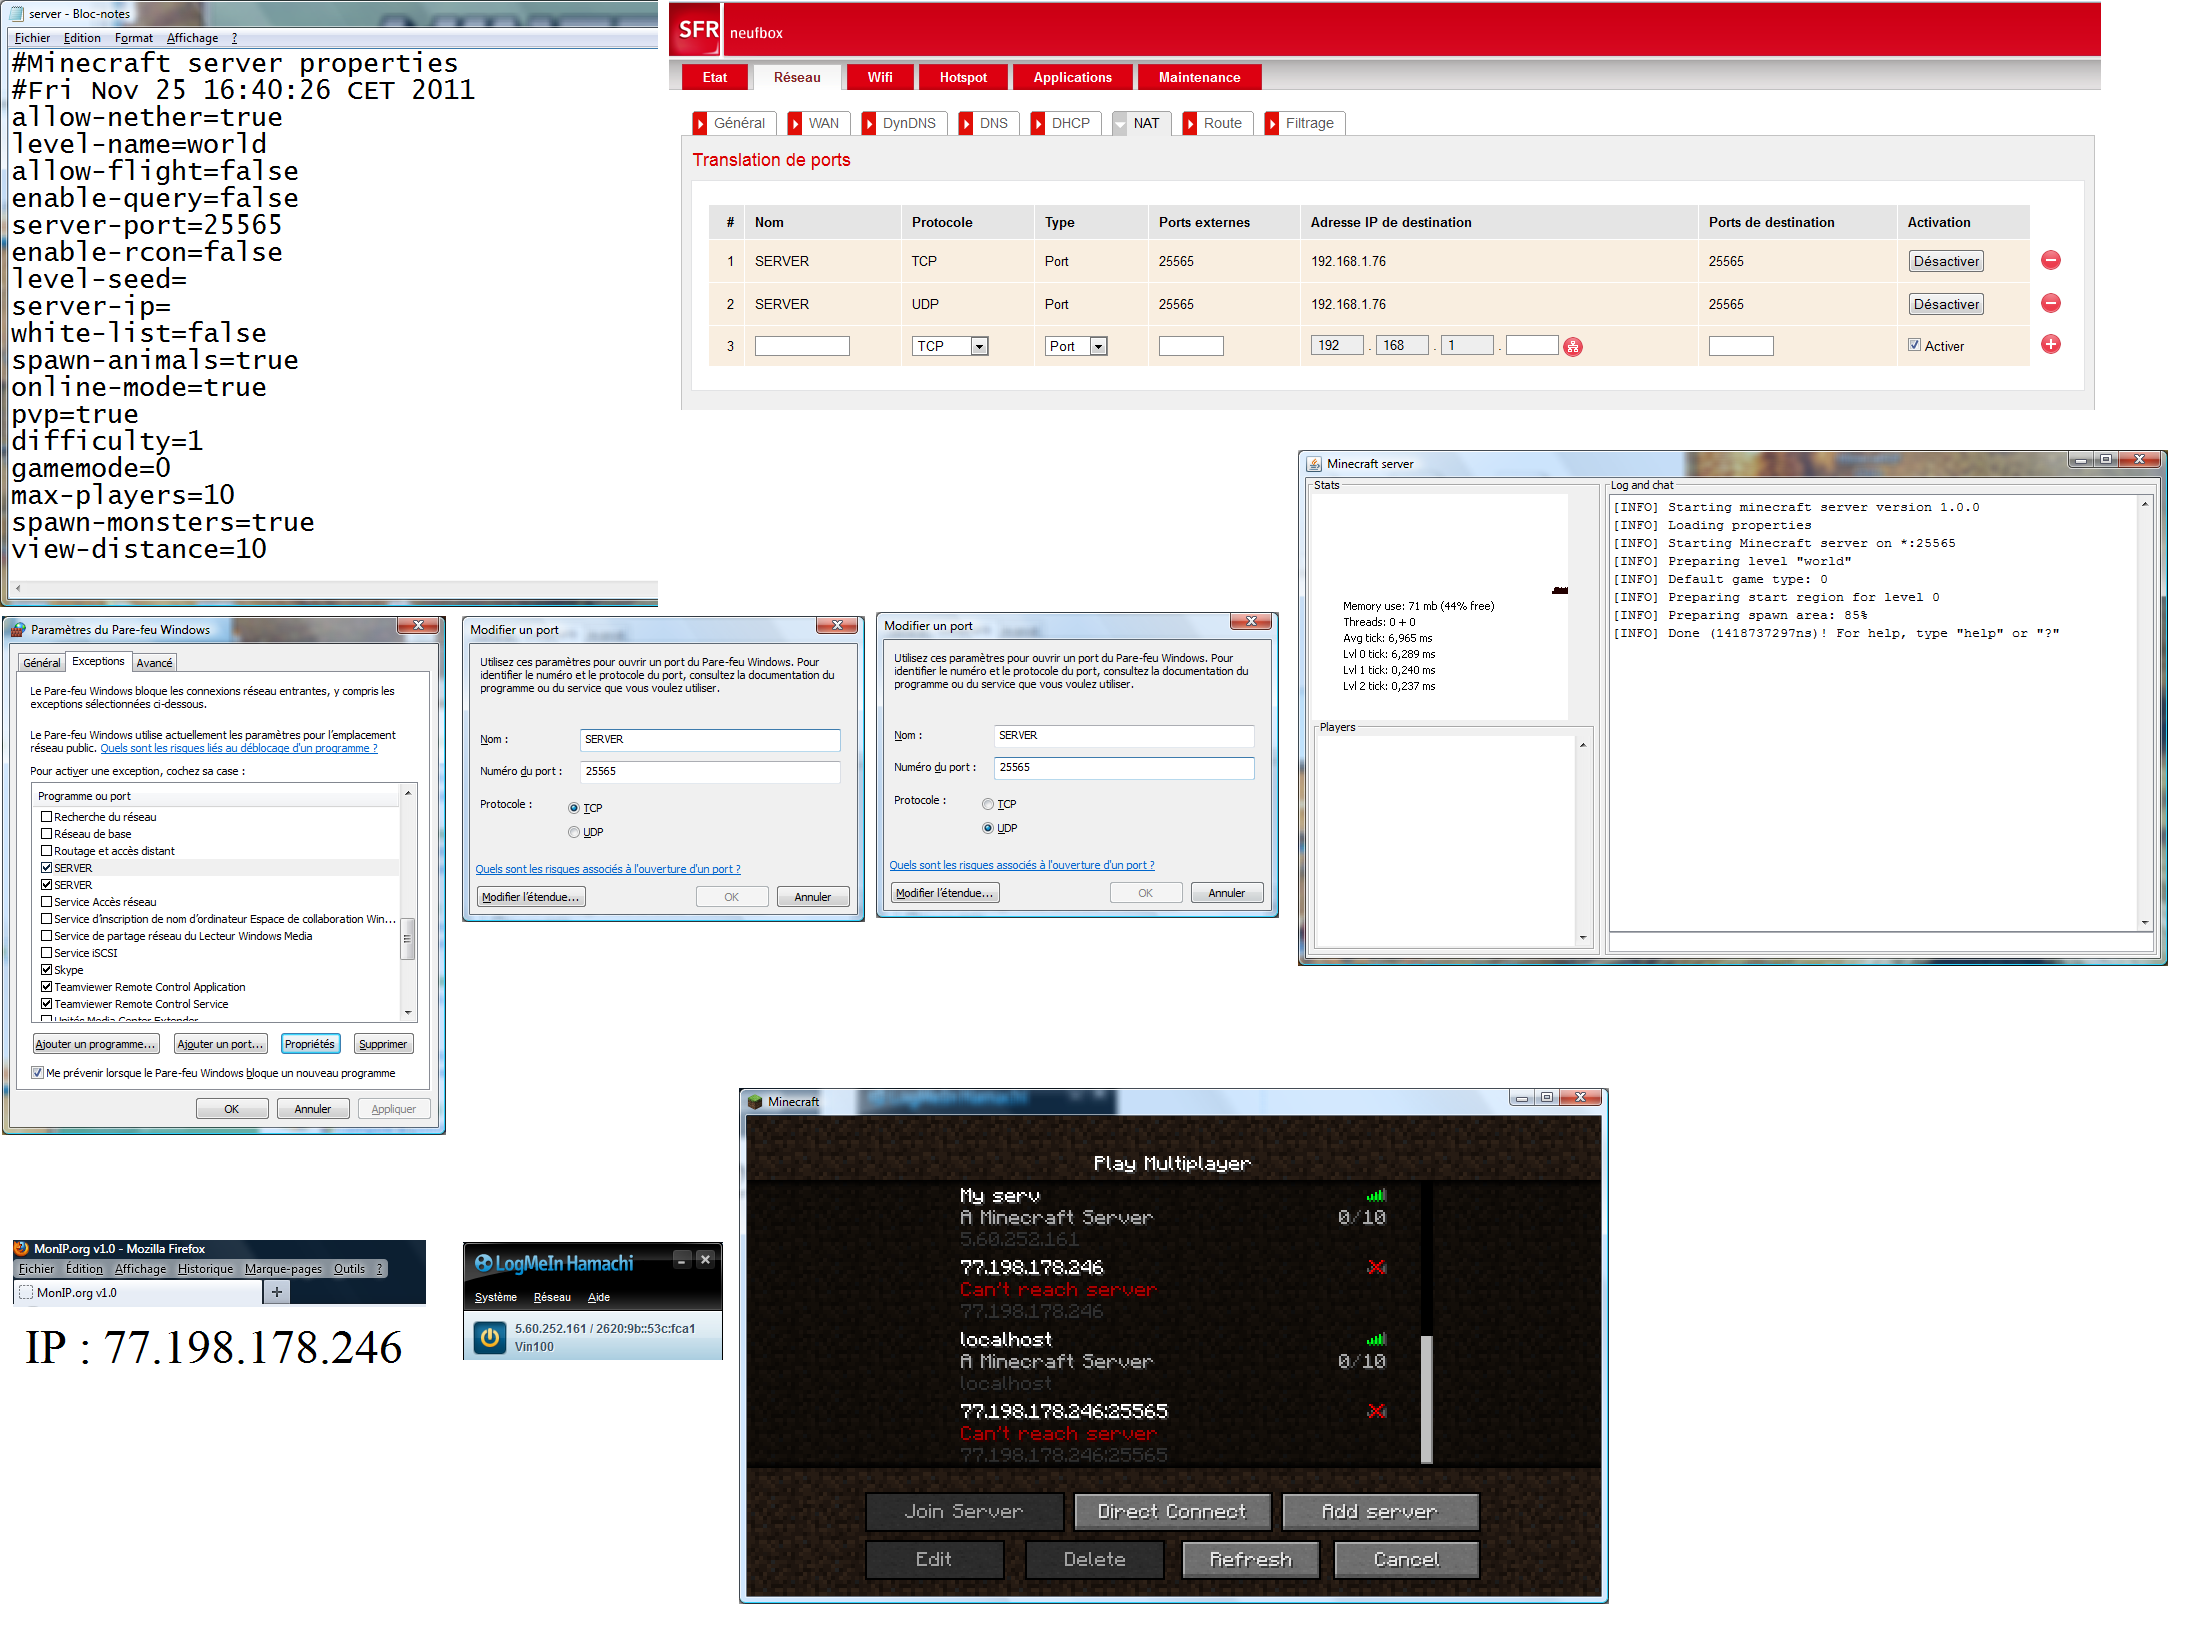Check Recherche du réseau exception
The image size is (2212, 1646).
click(x=46, y=816)
